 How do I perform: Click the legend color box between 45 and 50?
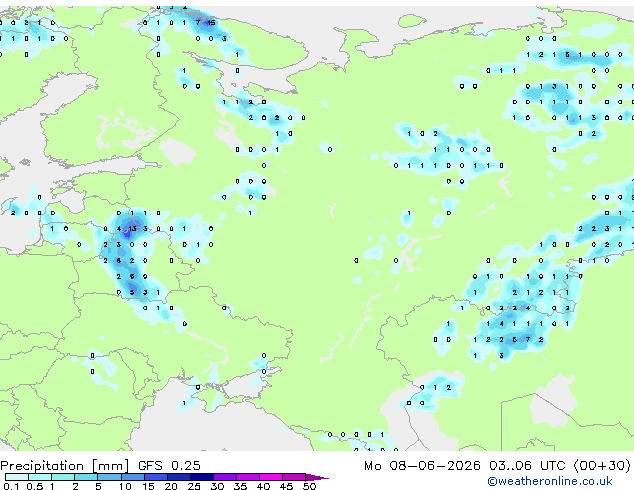294,477
